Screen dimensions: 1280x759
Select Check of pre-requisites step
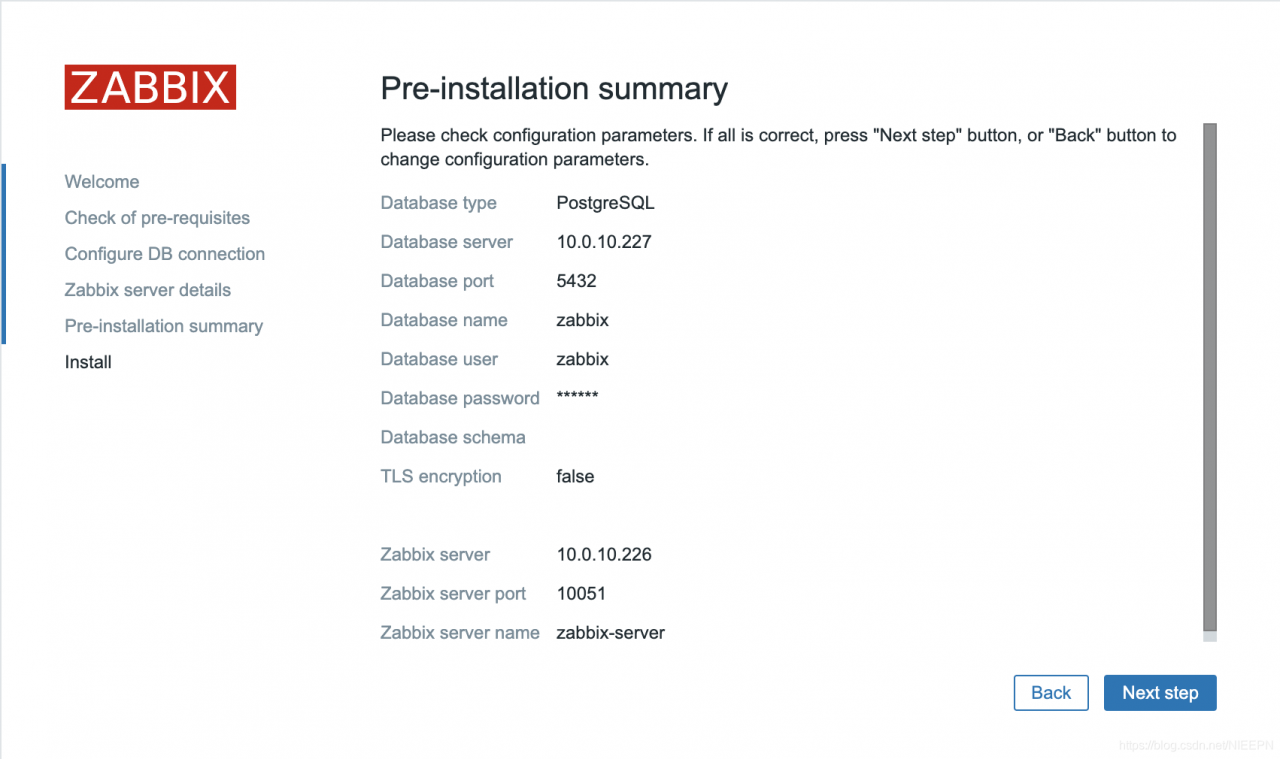pyautogui.click(x=157, y=218)
